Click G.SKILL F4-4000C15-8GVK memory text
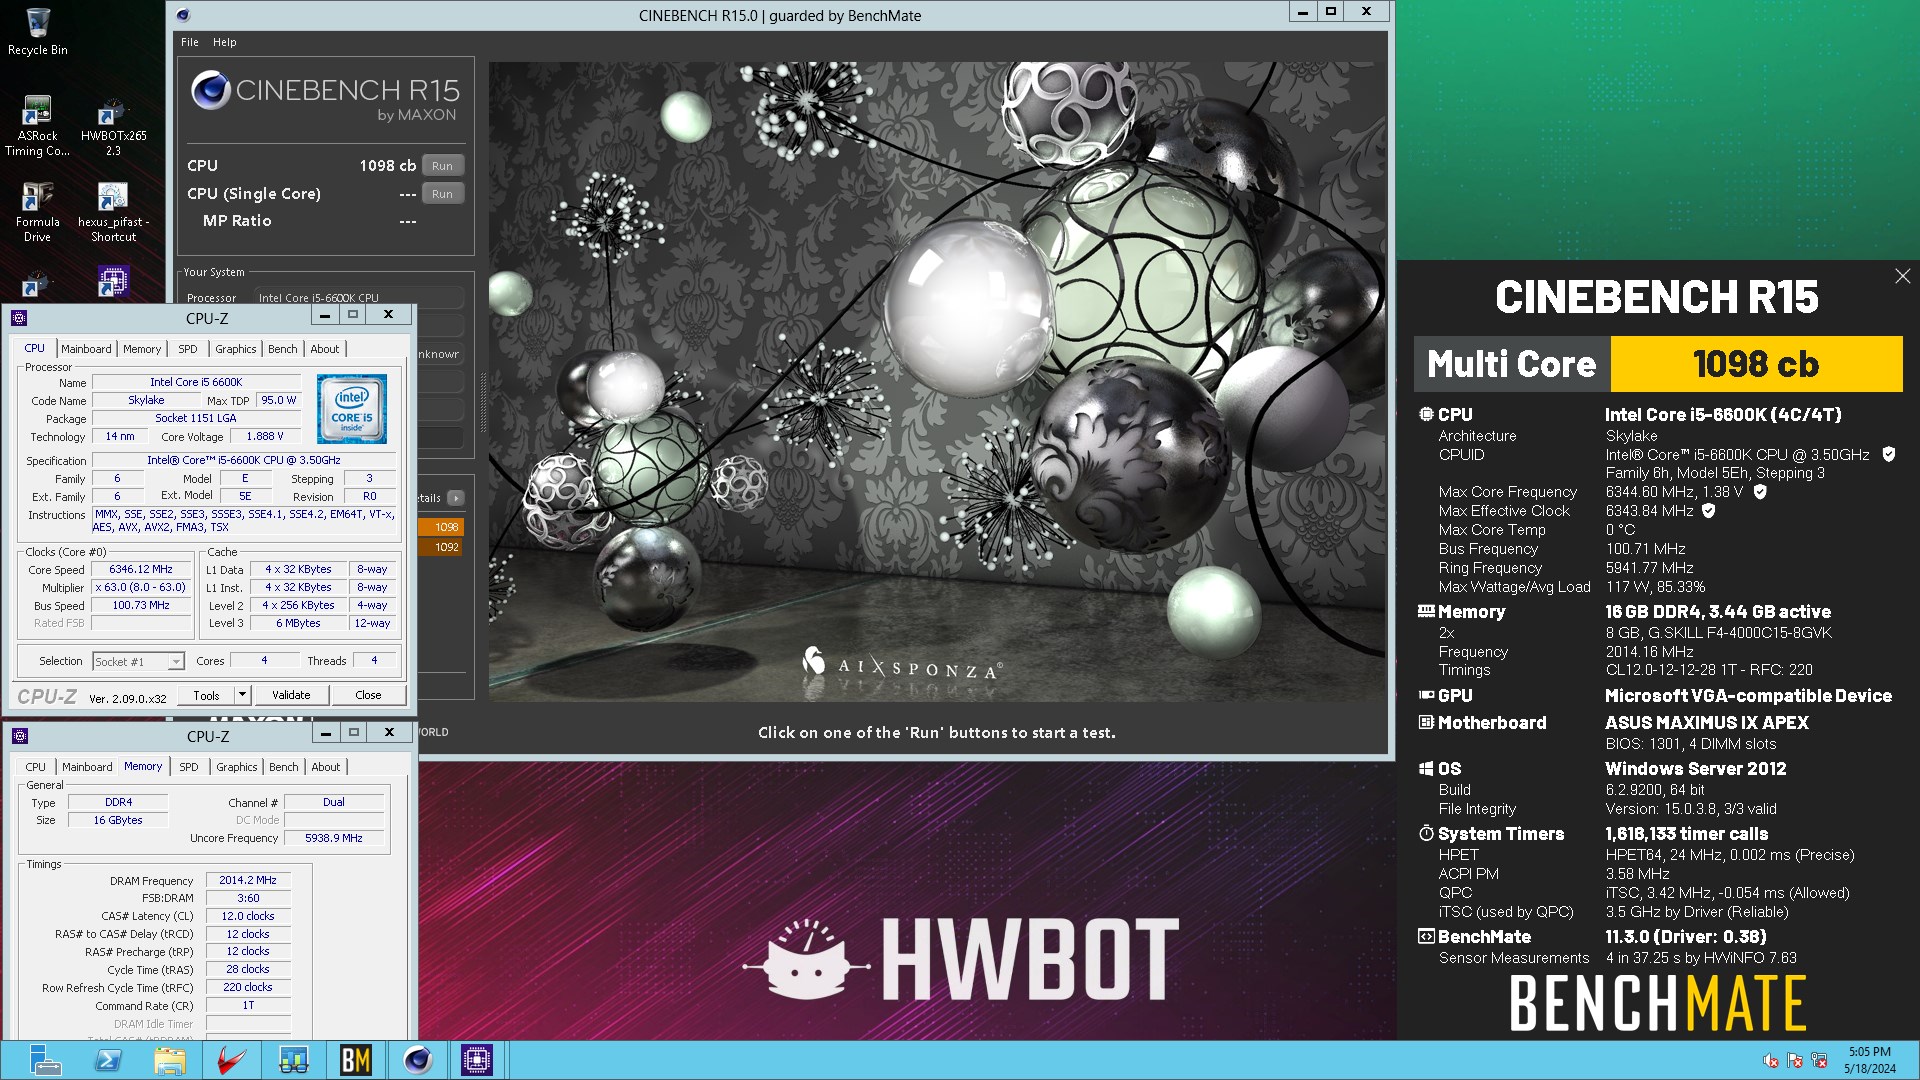Image resolution: width=1920 pixels, height=1080 pixels. pyautogui.click(x=1720, y=633)
